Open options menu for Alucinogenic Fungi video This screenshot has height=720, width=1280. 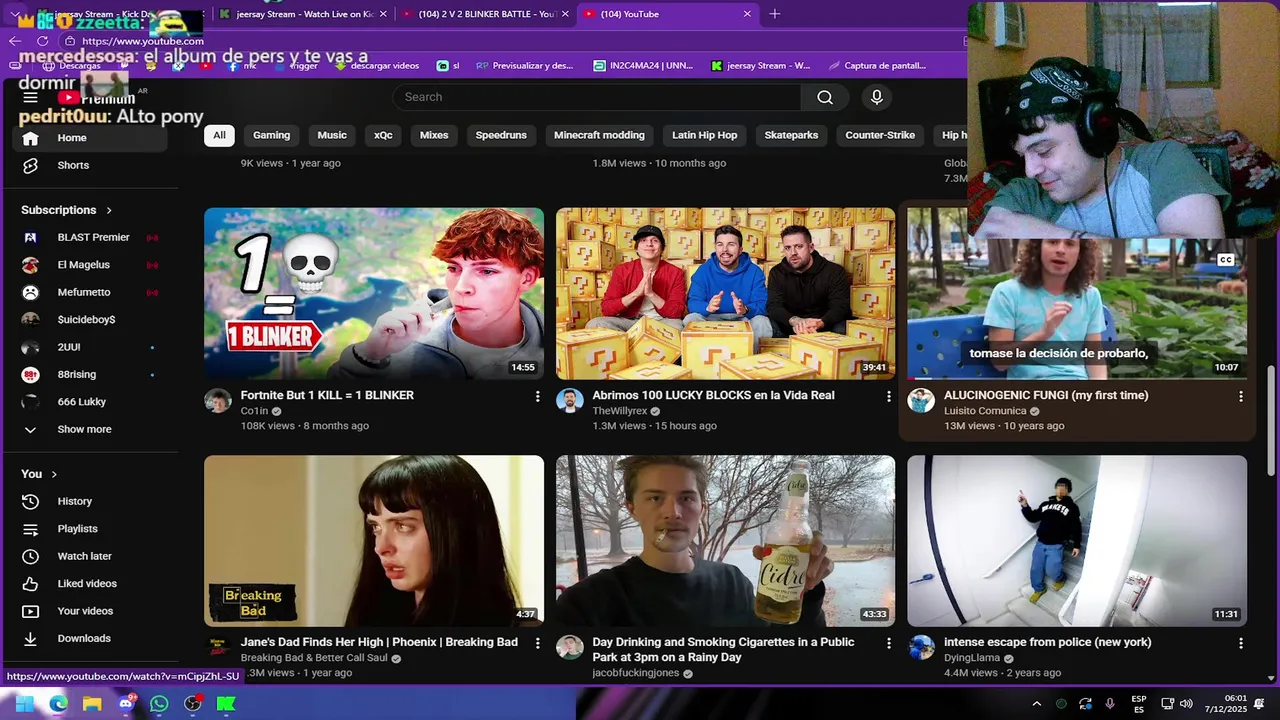1240,397
